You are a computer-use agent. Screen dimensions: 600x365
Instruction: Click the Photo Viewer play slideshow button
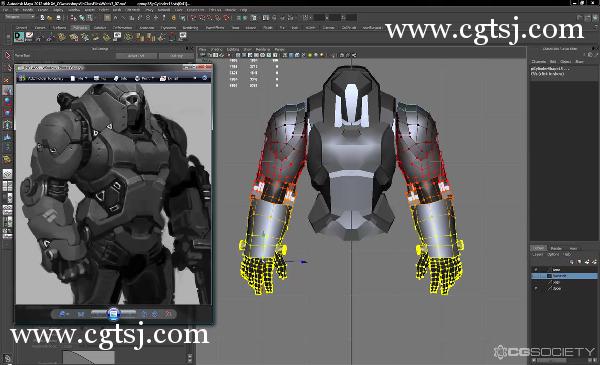click(x=113, y=314)
